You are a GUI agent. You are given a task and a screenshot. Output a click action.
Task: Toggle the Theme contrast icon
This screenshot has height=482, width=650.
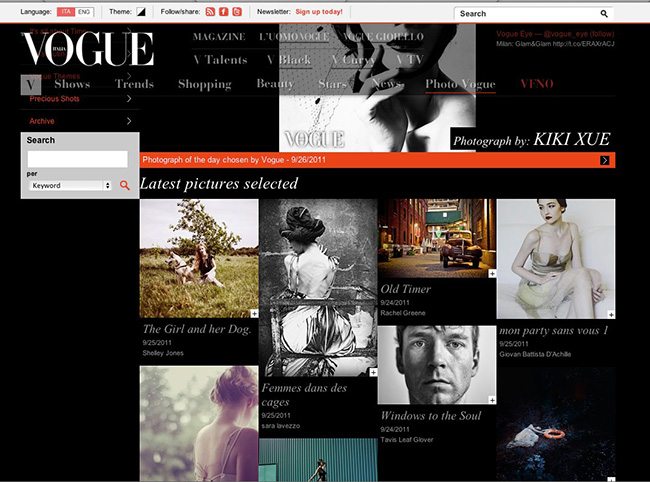click(141, 12)
